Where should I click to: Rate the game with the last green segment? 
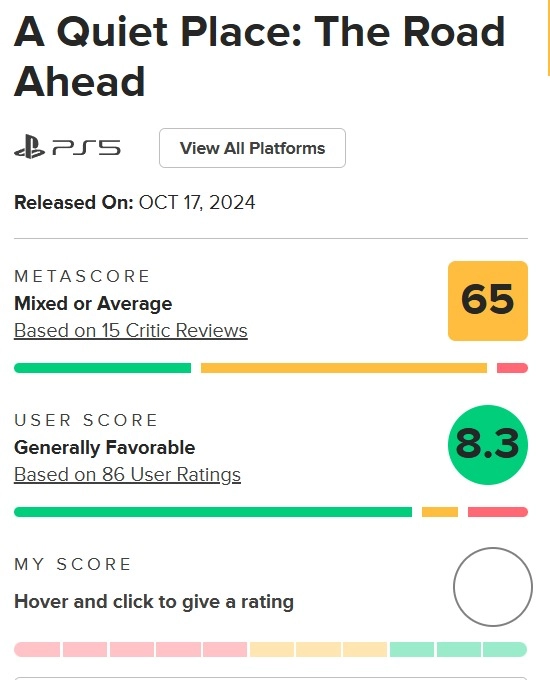pos(505,649)
